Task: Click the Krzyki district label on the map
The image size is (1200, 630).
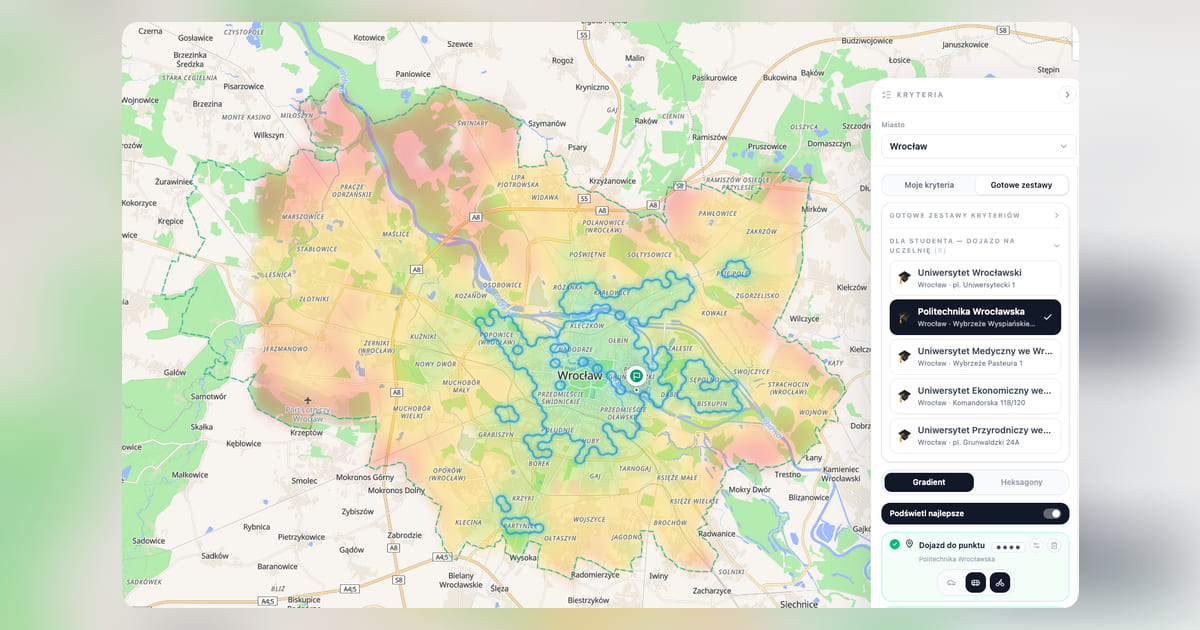Action: tap(522, 498)
